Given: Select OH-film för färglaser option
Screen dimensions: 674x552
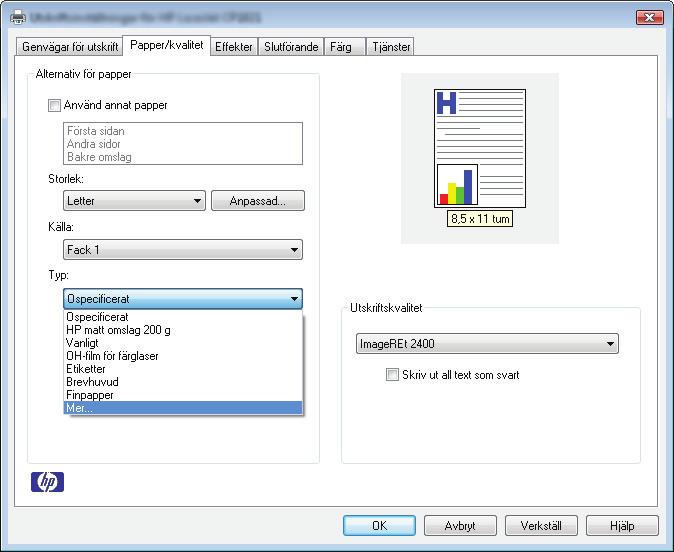Looking at the screenshot, I should tap(183, 356).
